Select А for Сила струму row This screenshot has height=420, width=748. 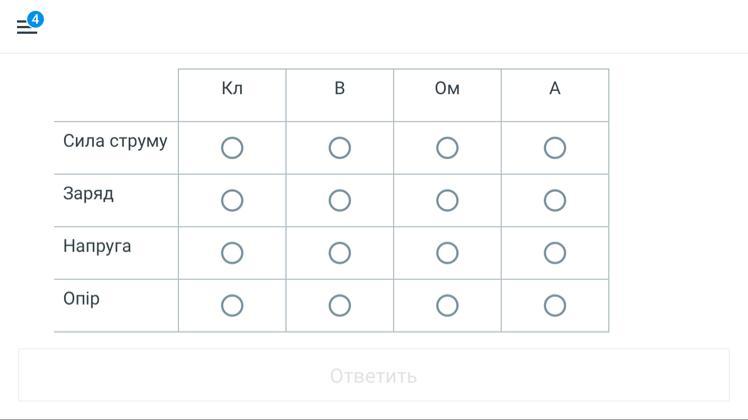(555, 148)
